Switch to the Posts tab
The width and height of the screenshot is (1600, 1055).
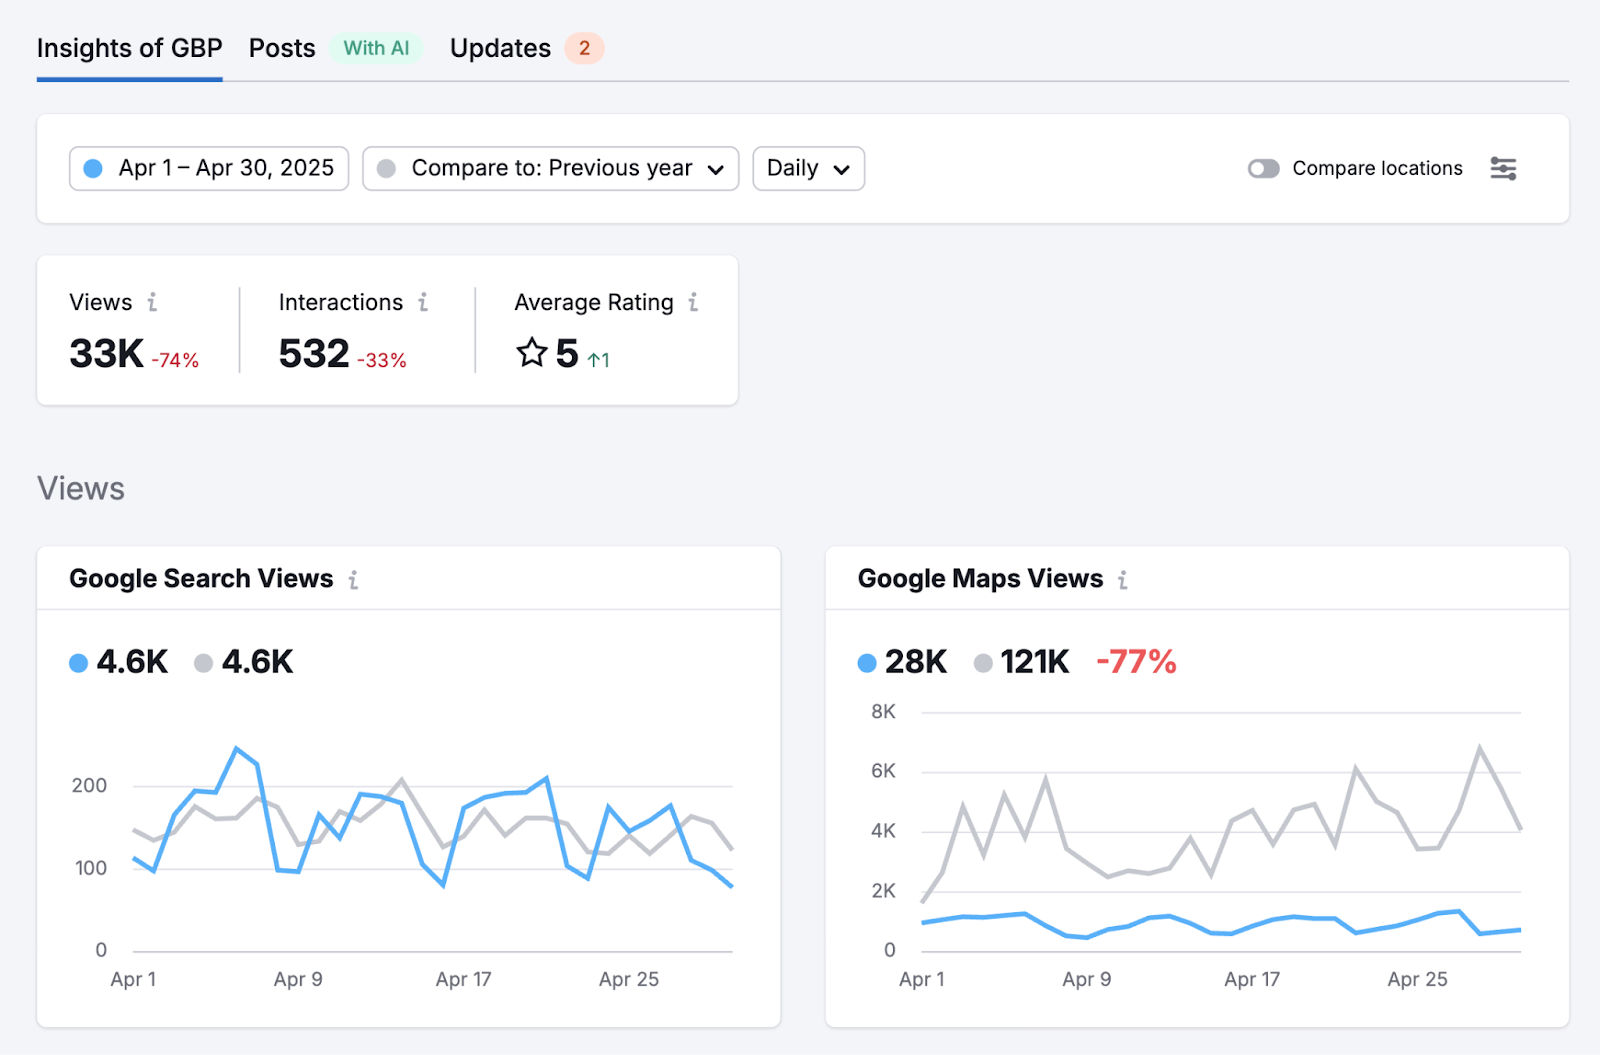click(281, 47)
